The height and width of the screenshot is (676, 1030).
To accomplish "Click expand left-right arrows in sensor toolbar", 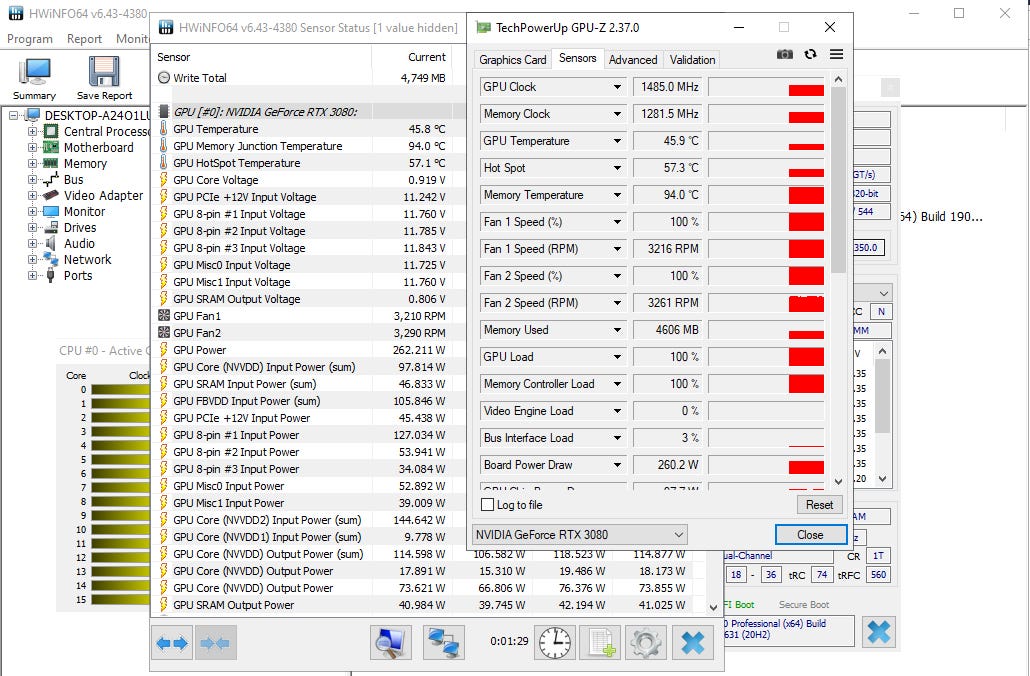I will [x=172, y=643].
